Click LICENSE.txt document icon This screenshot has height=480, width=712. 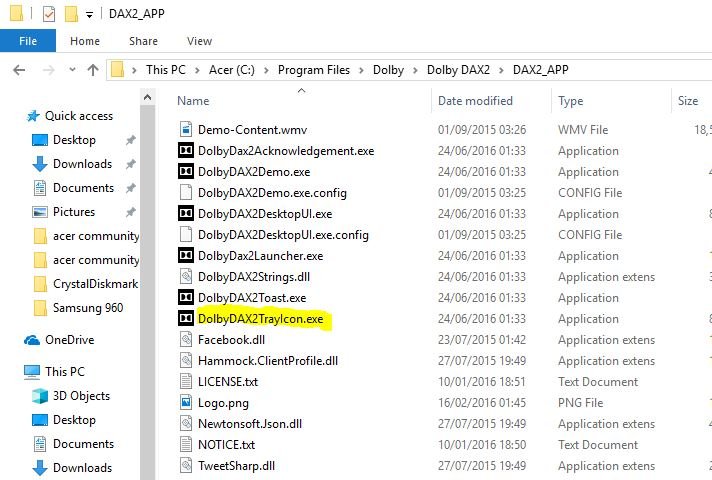point(186,381)
